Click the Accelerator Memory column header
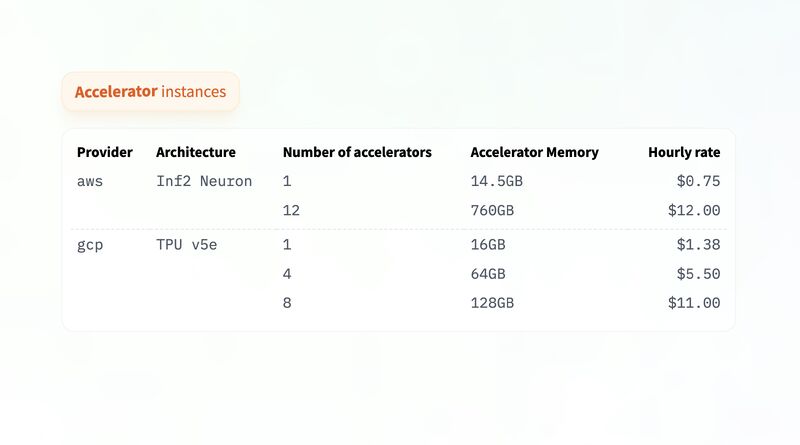Viewport: 800px width, 445px height. point(534,152)
